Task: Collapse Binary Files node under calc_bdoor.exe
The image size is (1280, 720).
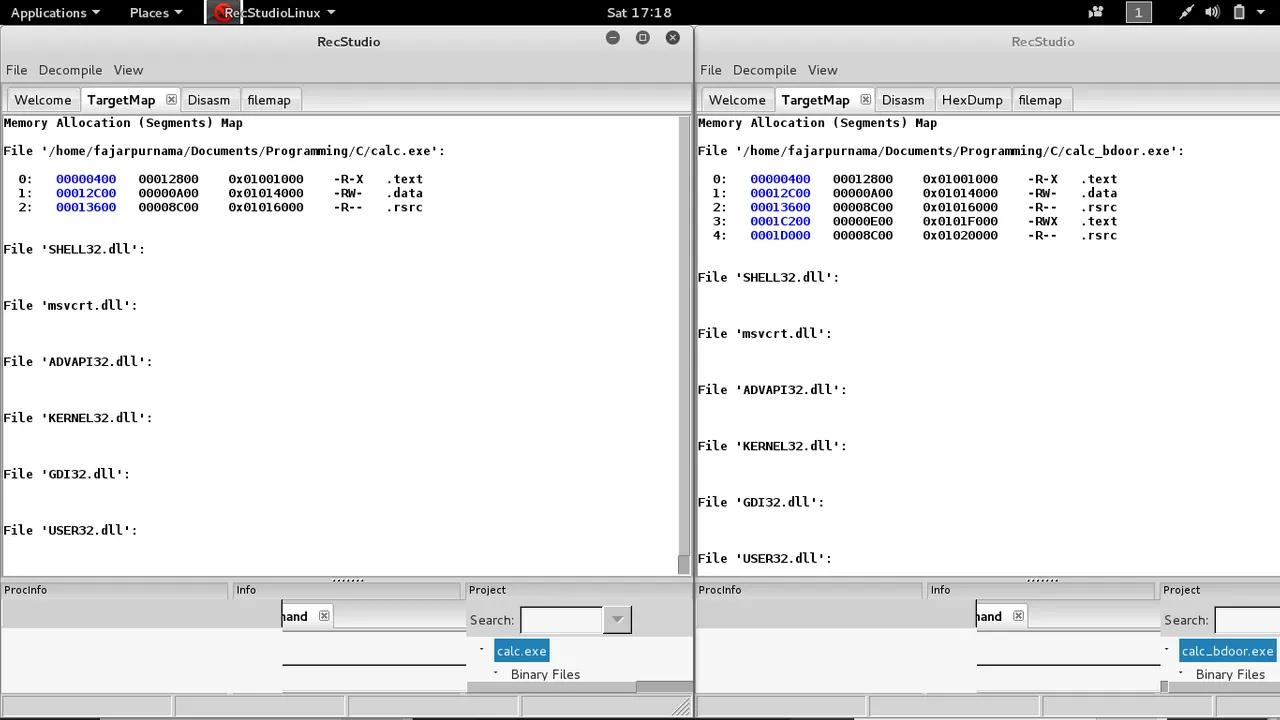Action: pyautogui.click(x=1181, y=673)
